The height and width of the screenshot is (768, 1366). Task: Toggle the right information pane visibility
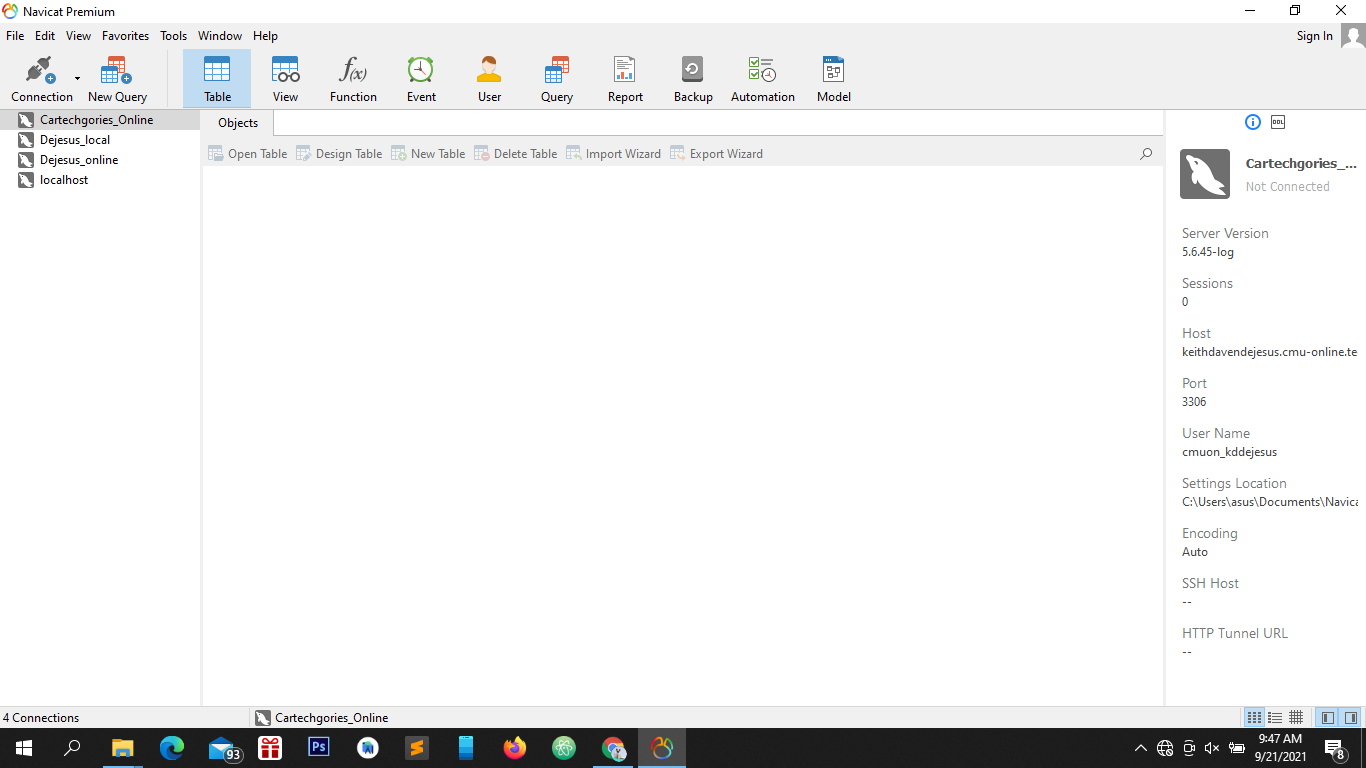1350,718
